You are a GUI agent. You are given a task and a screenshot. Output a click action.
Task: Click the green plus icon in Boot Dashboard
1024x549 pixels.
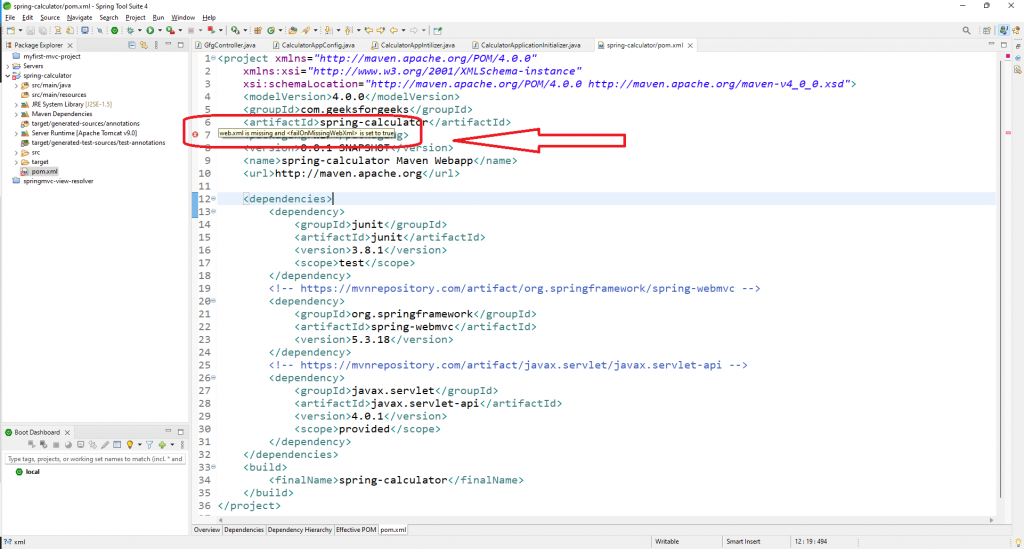coord(162,445)
